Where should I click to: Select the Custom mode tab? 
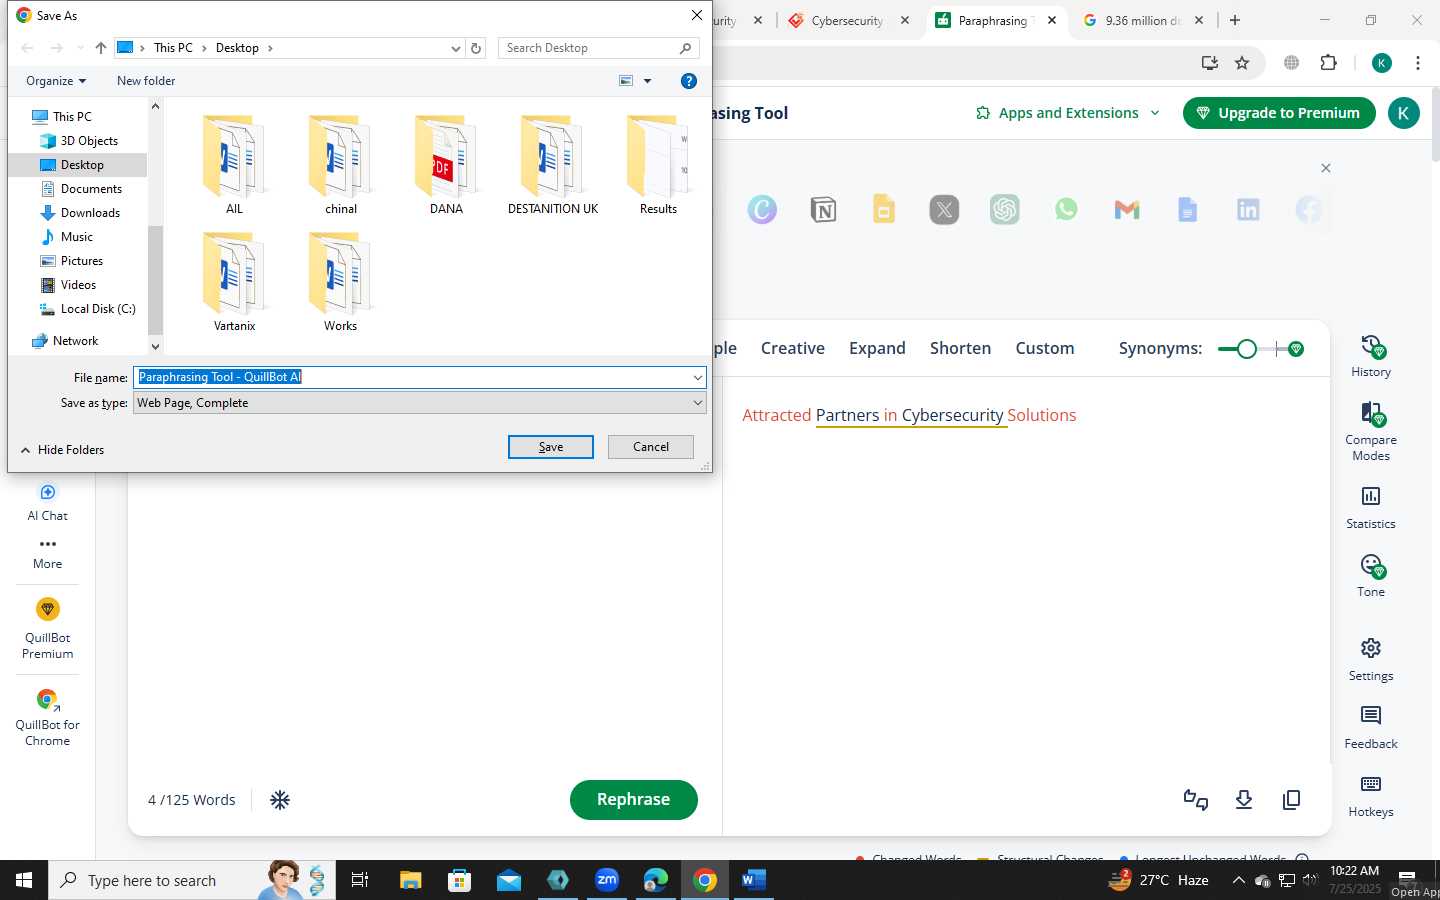pyautogui.click(x=1045, y=348)
